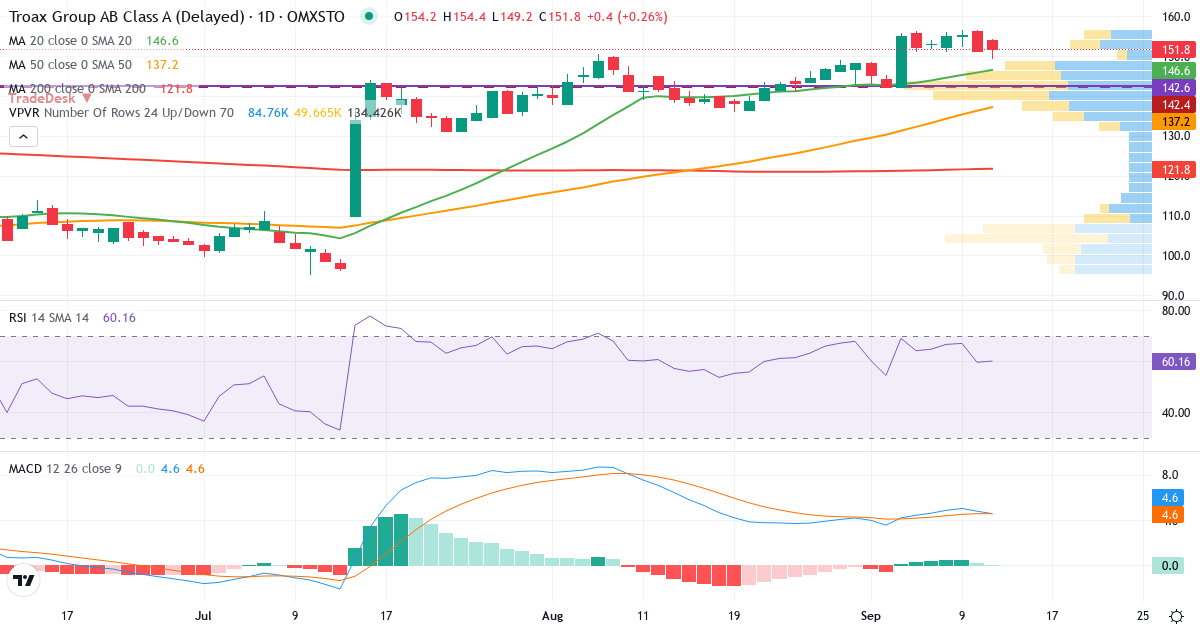Click the orange 4.6 signal axis label
The image size is (1200, 630).
(x=1168, y=515)
